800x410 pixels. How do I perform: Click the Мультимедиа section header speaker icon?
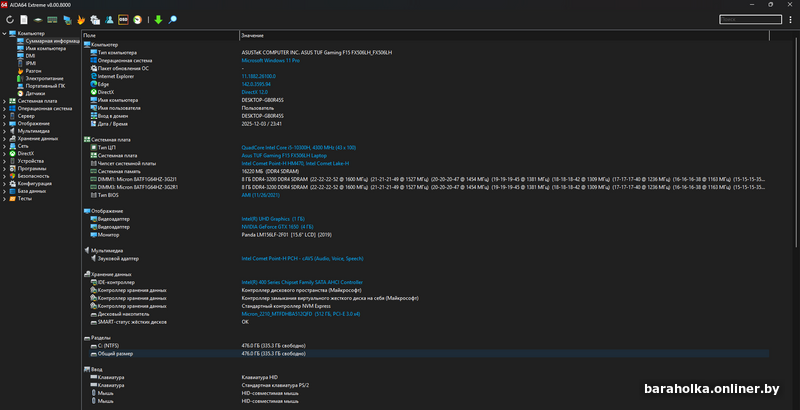click(87, 250)
